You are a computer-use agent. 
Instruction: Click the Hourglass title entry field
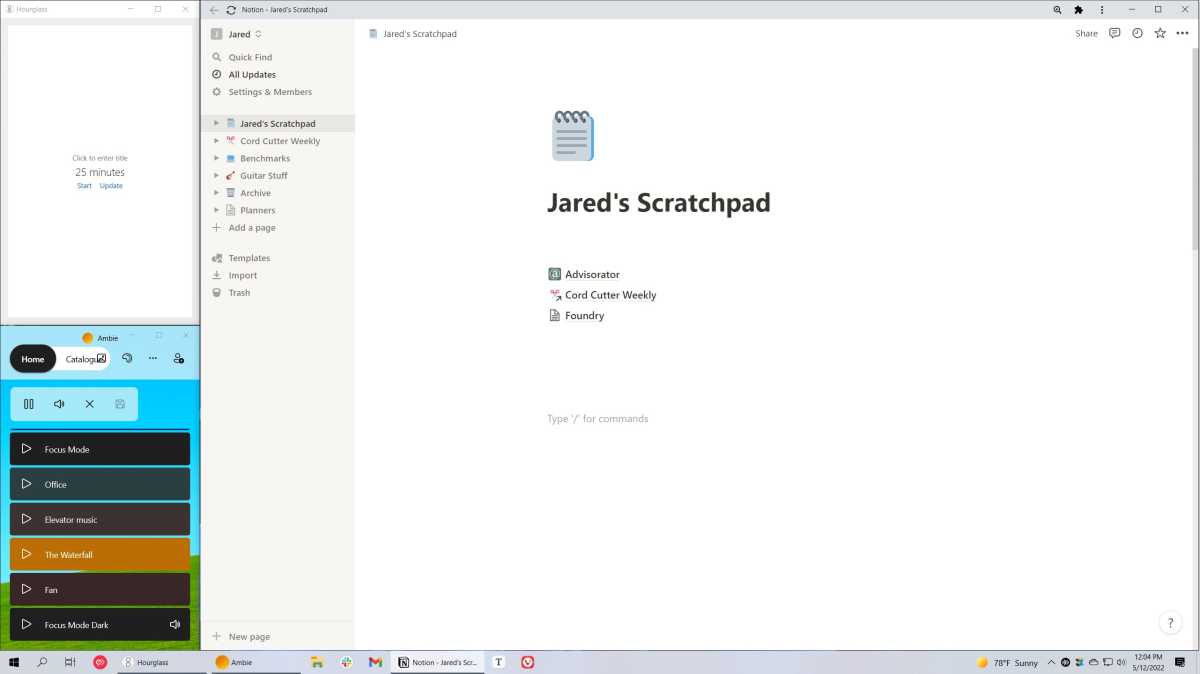coord(100,158)
